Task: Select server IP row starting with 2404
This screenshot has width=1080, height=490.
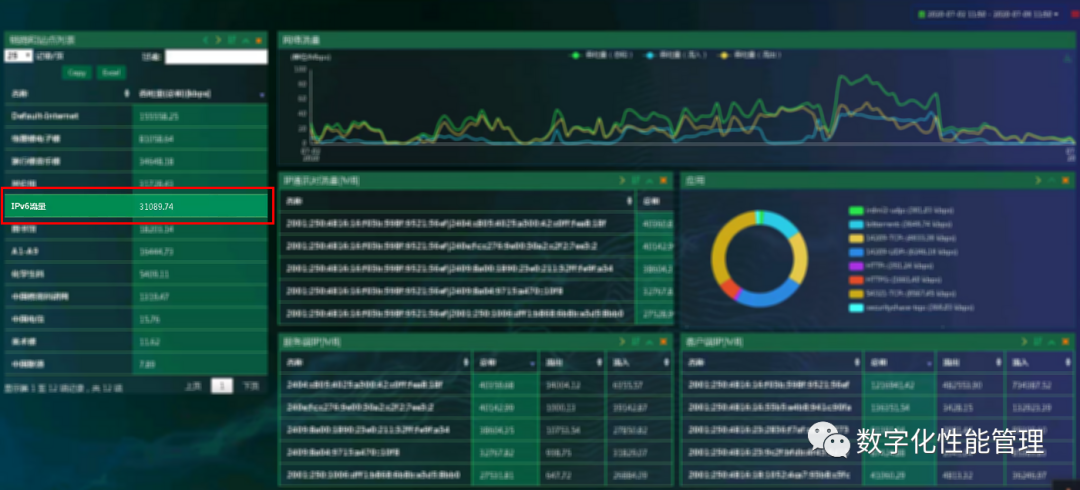Action: point(476,385)
